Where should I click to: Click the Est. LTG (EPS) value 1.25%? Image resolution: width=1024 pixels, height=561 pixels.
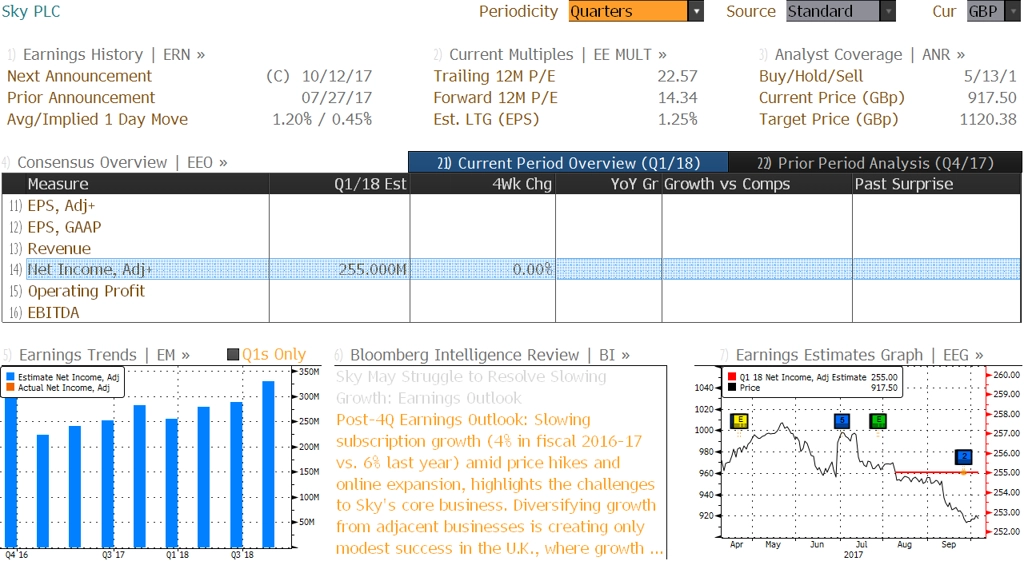(x=677, y=119)
